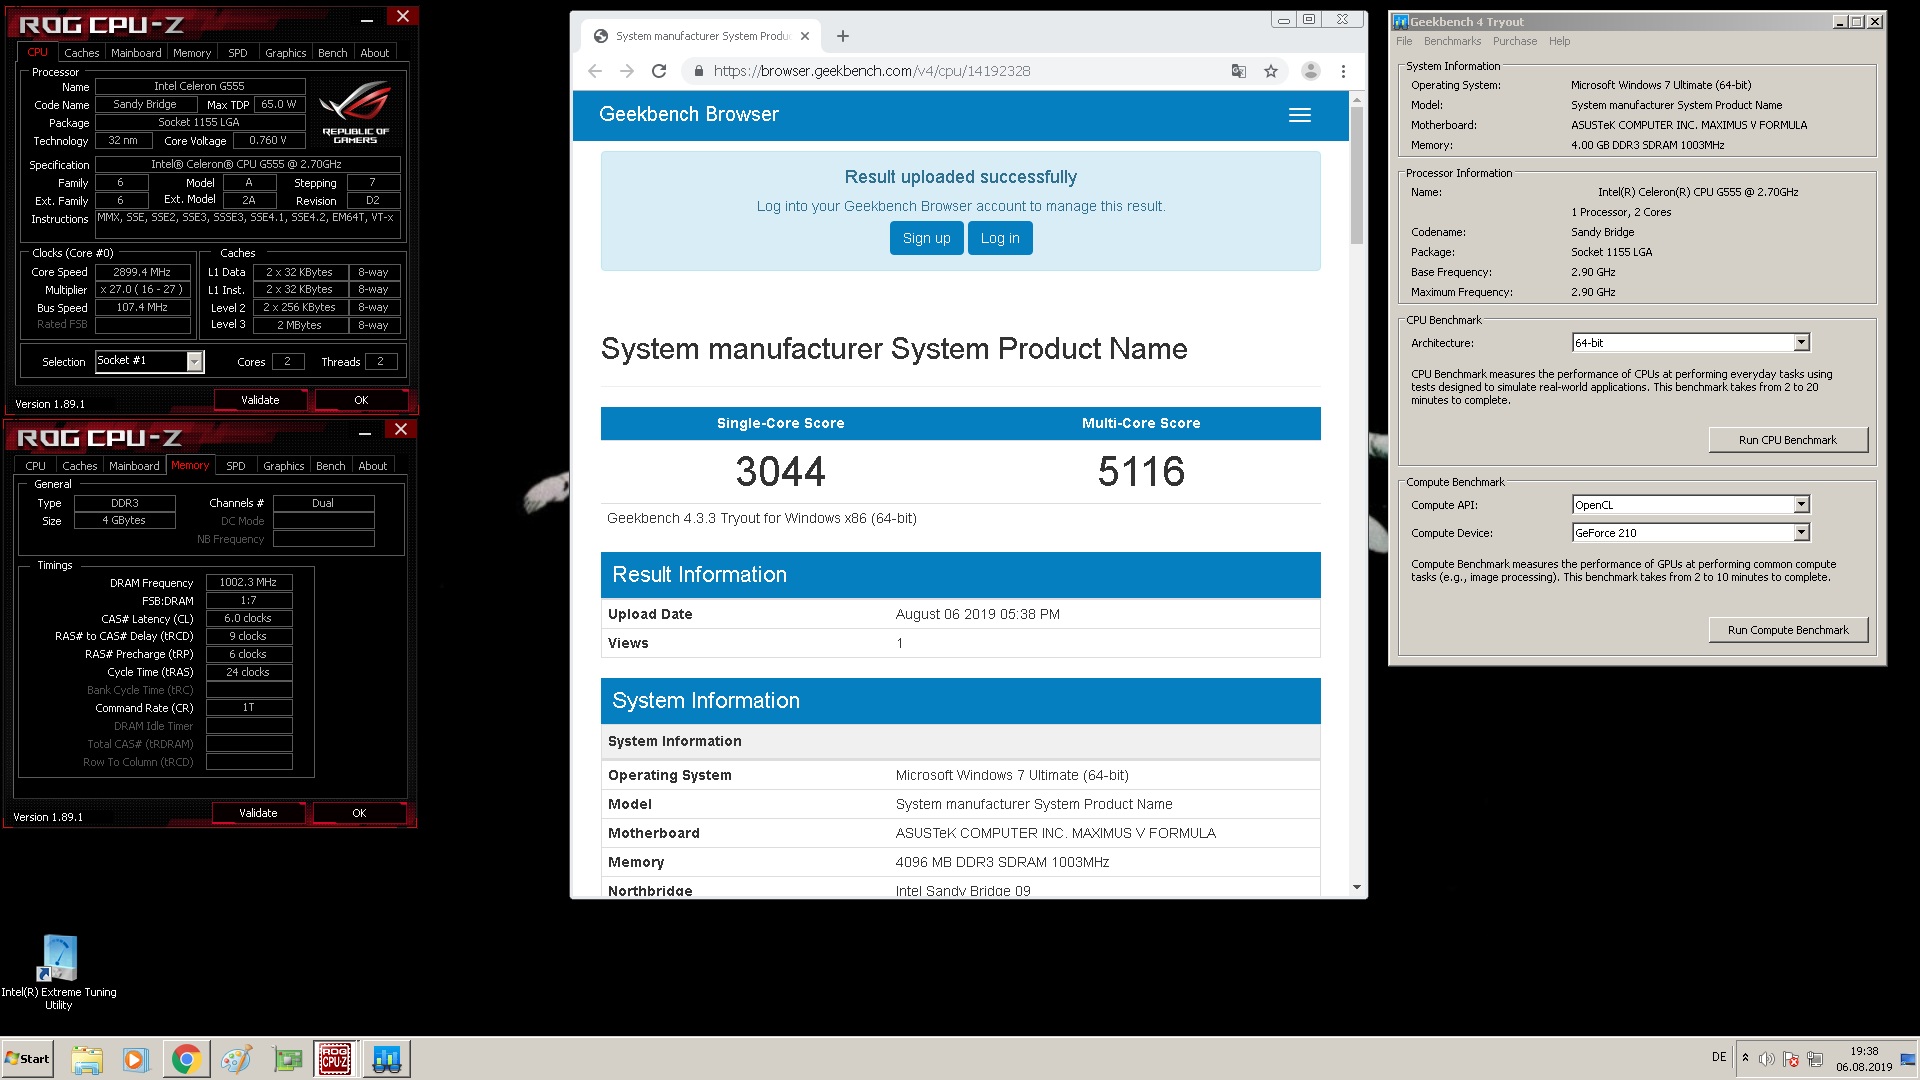Reload the Geekbench page
This screenshot has height=1080, width=1920.
(659, 71)
